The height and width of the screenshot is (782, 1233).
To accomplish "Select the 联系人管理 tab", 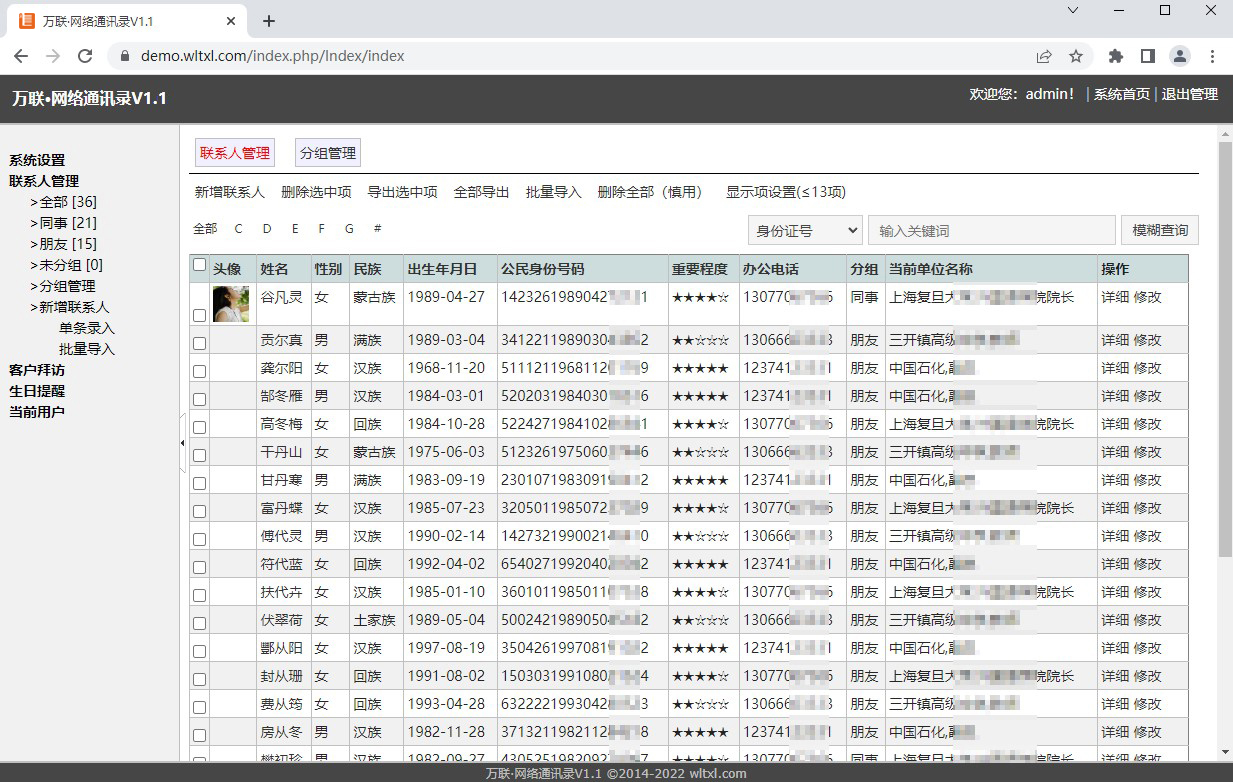I will 234,152.
